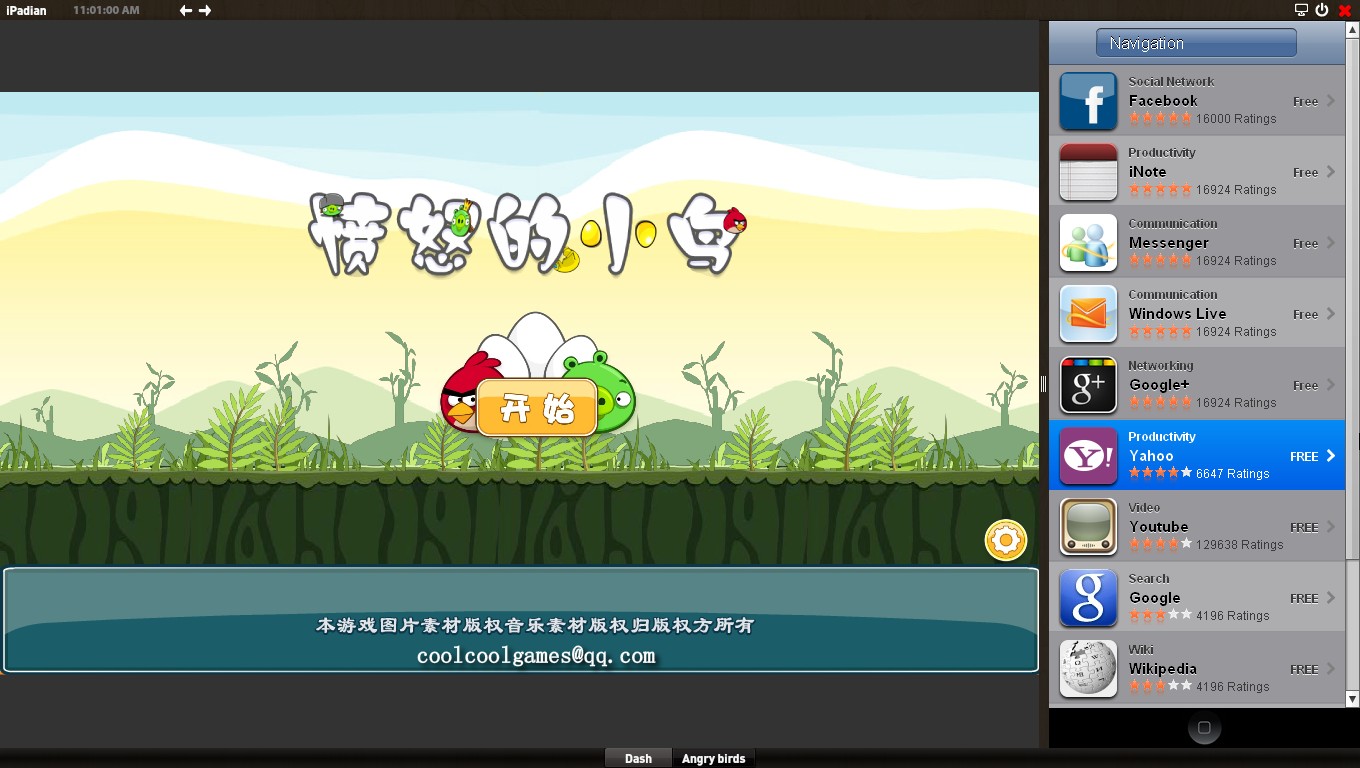This screenshot has width=1360, height=768.
Task: Expand Google+ entry chevron
Action: coord(1331,385)
